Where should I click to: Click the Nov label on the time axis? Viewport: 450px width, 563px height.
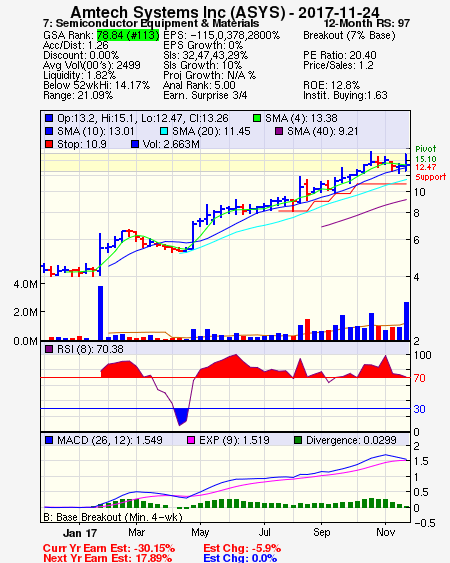[386, 532]
